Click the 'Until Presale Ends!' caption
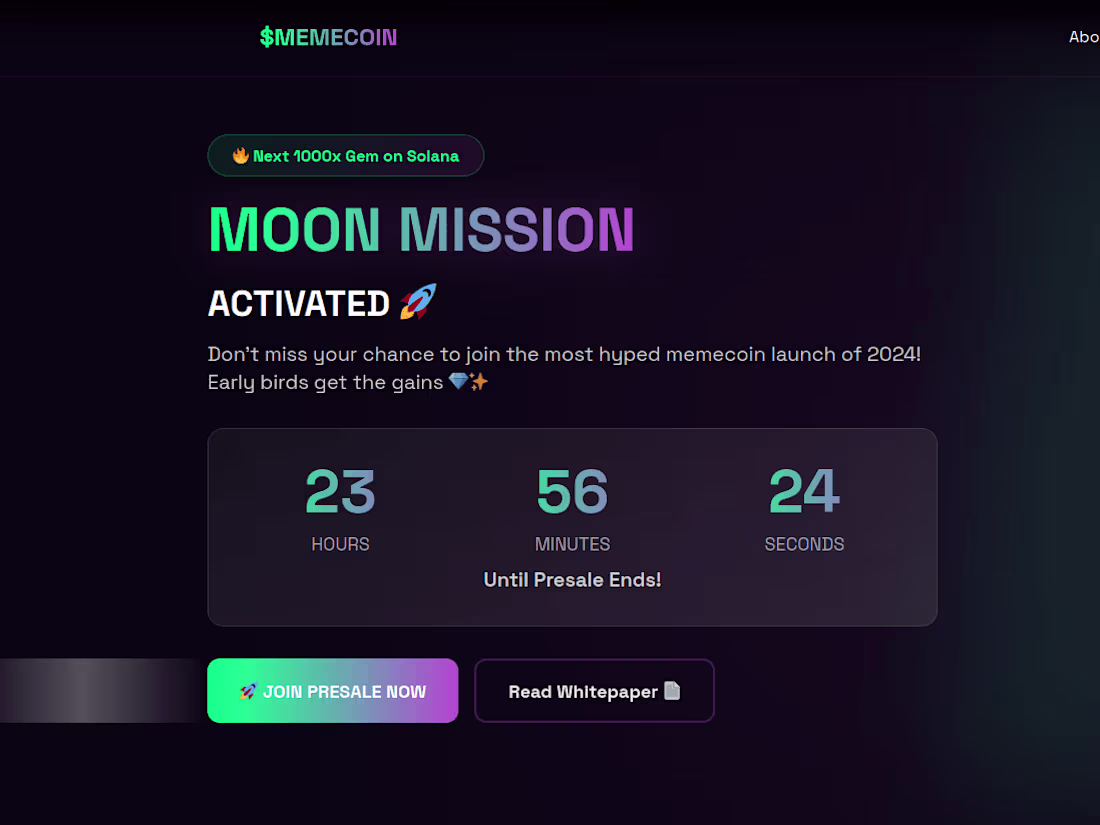This screenshot has width=1100, height=825. (572, 580)
